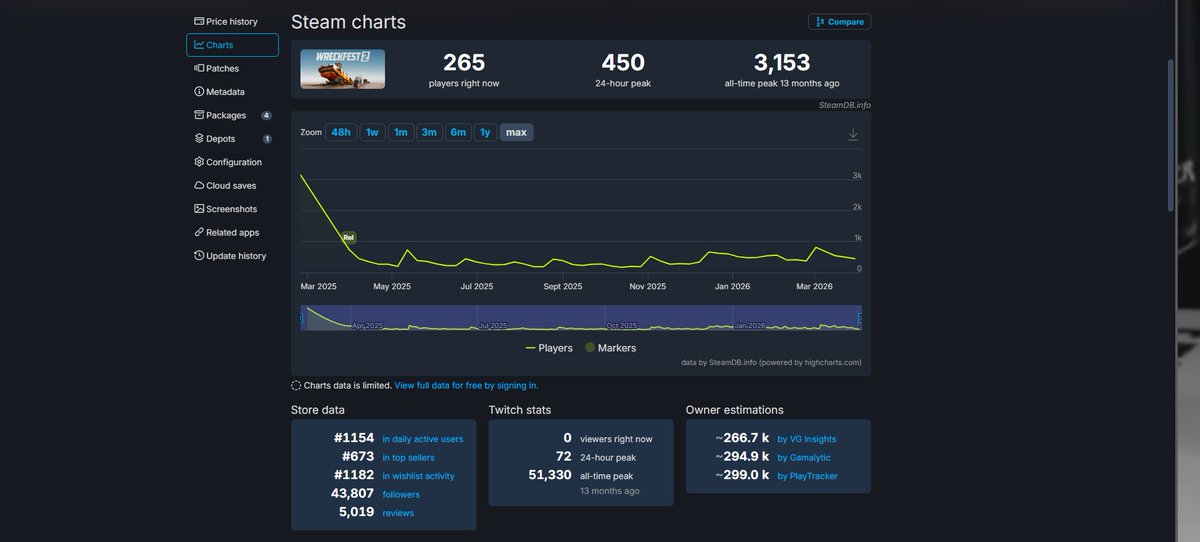
Task: Open in top sellers link
Action: pos(408,457)
